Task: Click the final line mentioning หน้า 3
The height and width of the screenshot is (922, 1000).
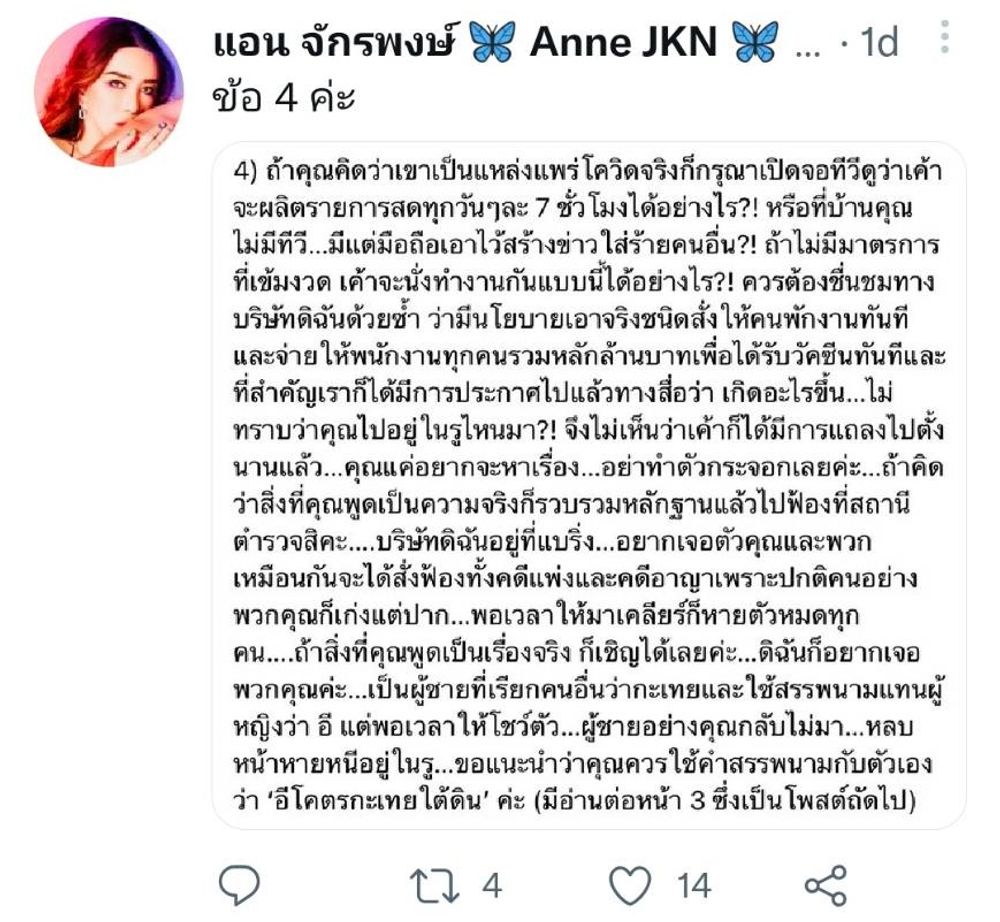Action: [x=575, y=799]
